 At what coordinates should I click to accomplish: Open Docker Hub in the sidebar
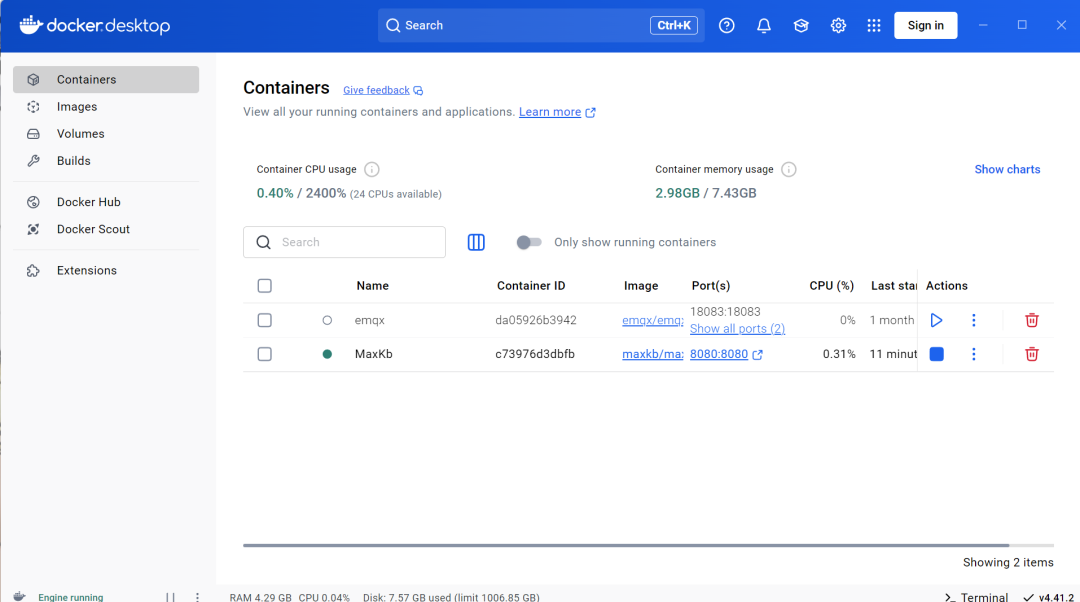click(x=106, y=202)
